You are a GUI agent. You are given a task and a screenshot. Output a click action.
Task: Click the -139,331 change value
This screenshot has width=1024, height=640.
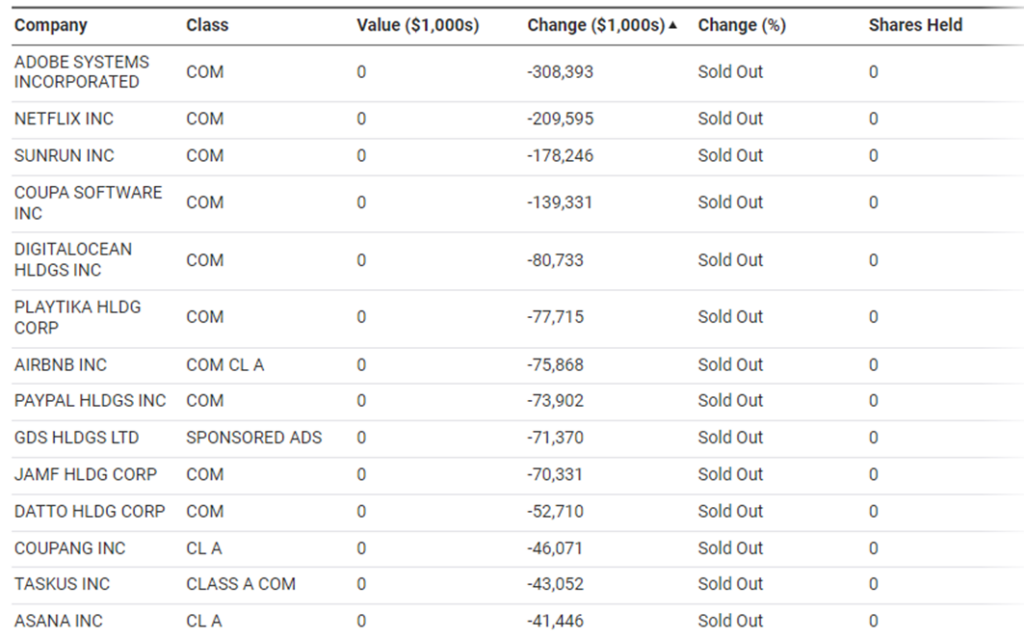(x=560, y=202)
